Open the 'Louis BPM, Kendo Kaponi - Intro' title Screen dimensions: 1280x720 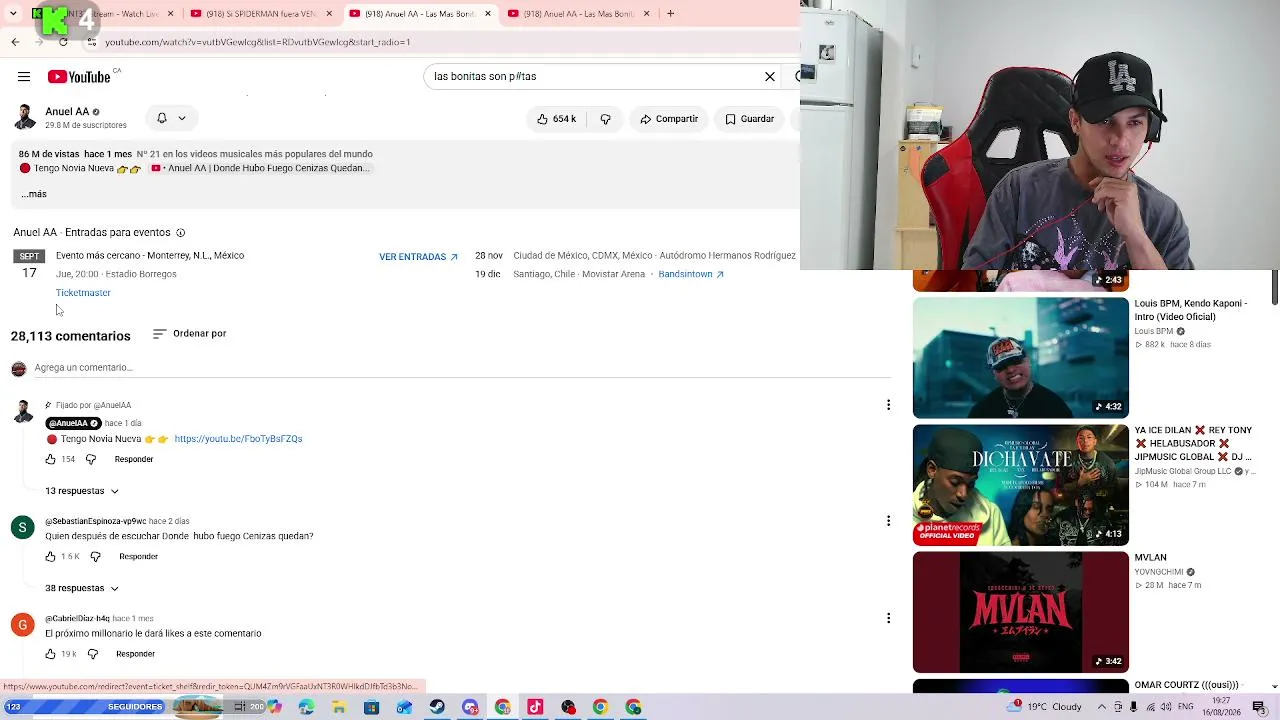pyautogui.click(x=1191, y=310)
